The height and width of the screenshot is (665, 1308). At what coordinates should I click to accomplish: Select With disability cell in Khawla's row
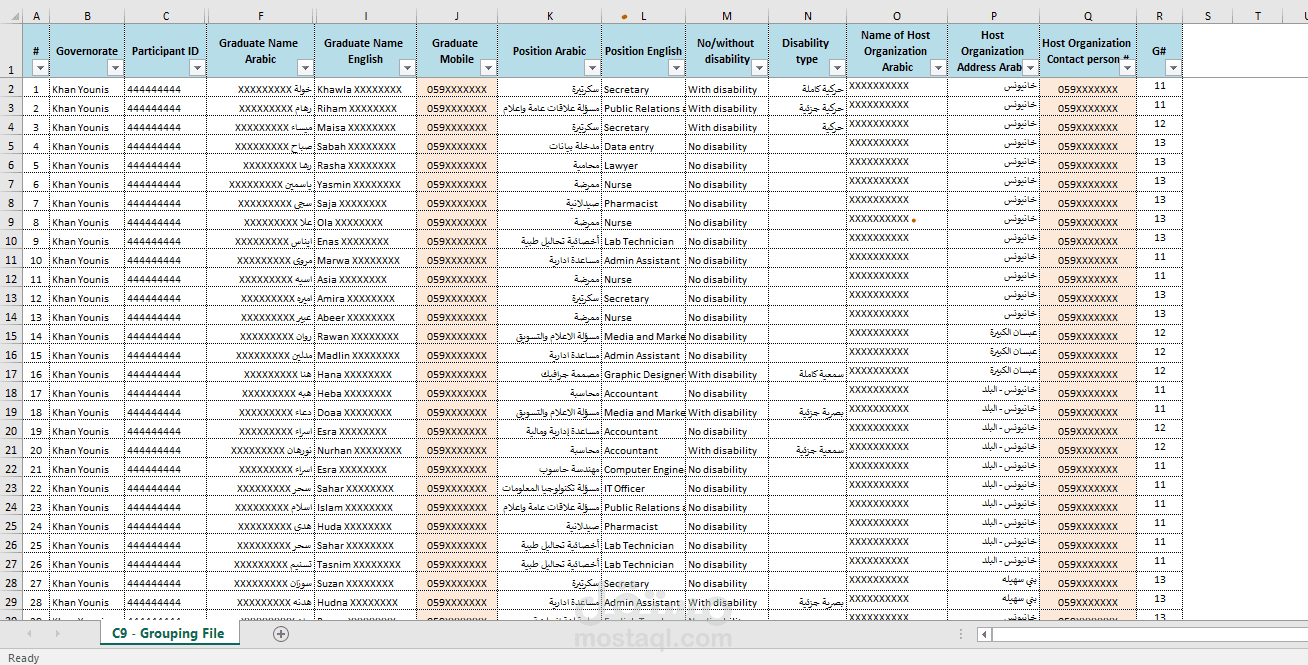tap(727, 89)
